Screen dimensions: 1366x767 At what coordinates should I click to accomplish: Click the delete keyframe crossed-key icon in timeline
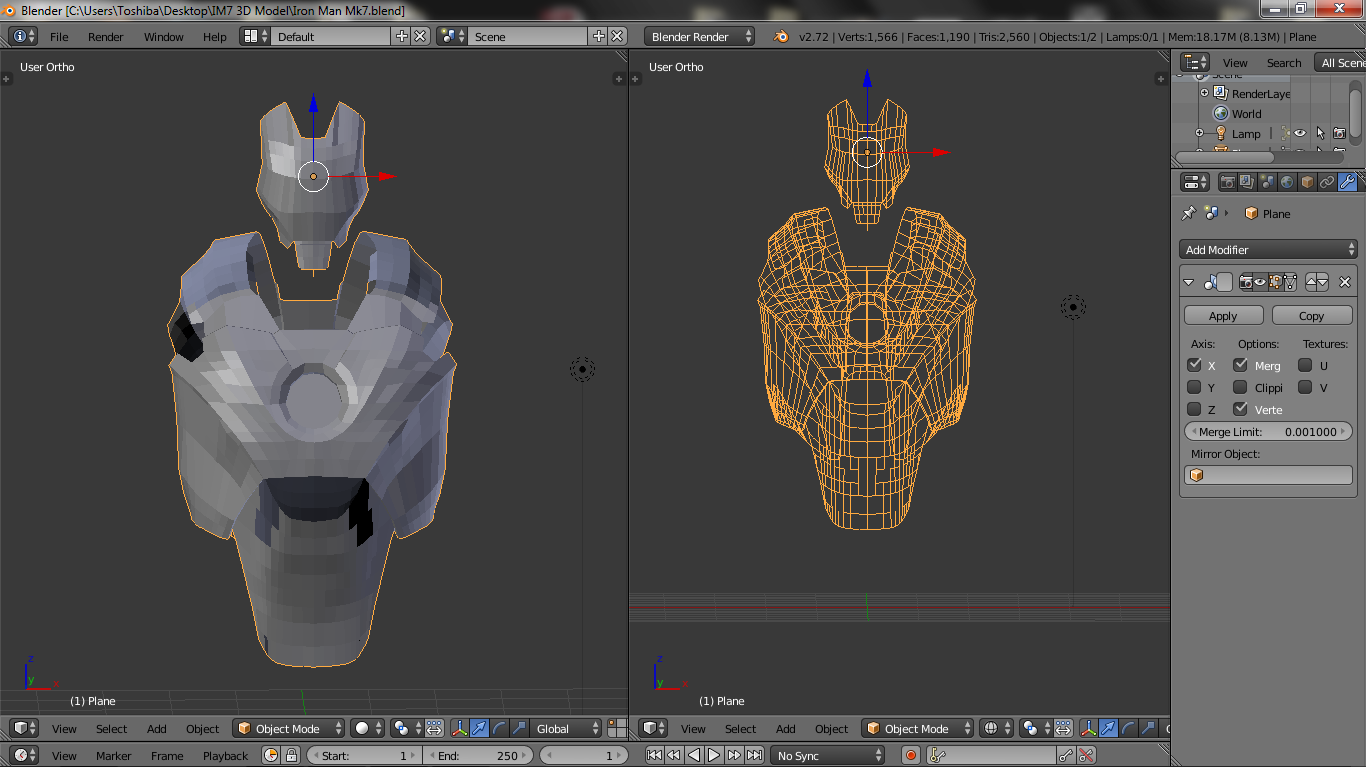1086,756
